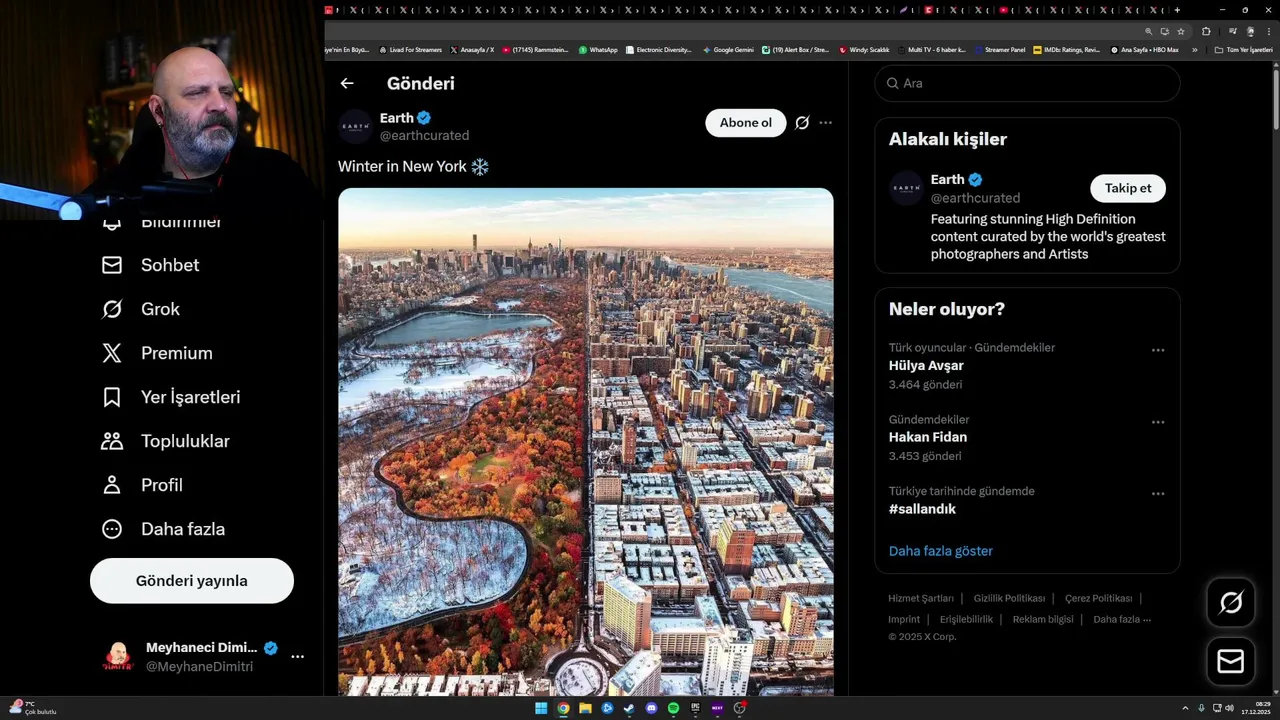Open File Explorer from the taskbar
This screenshot has width=1280, height=720.
(x=585, y=708)
